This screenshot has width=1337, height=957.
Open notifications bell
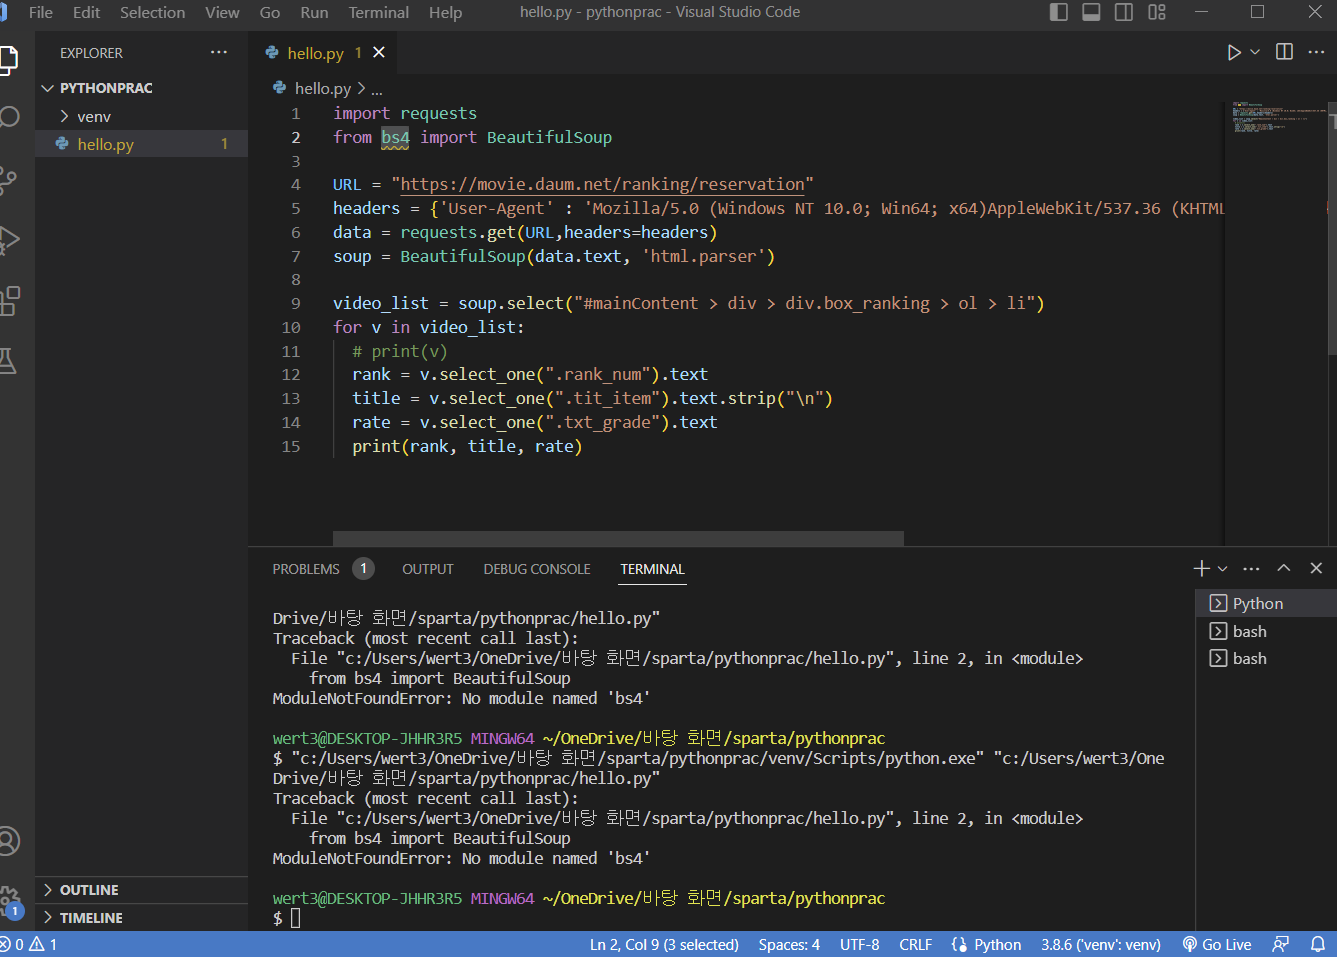point(1318,944)
